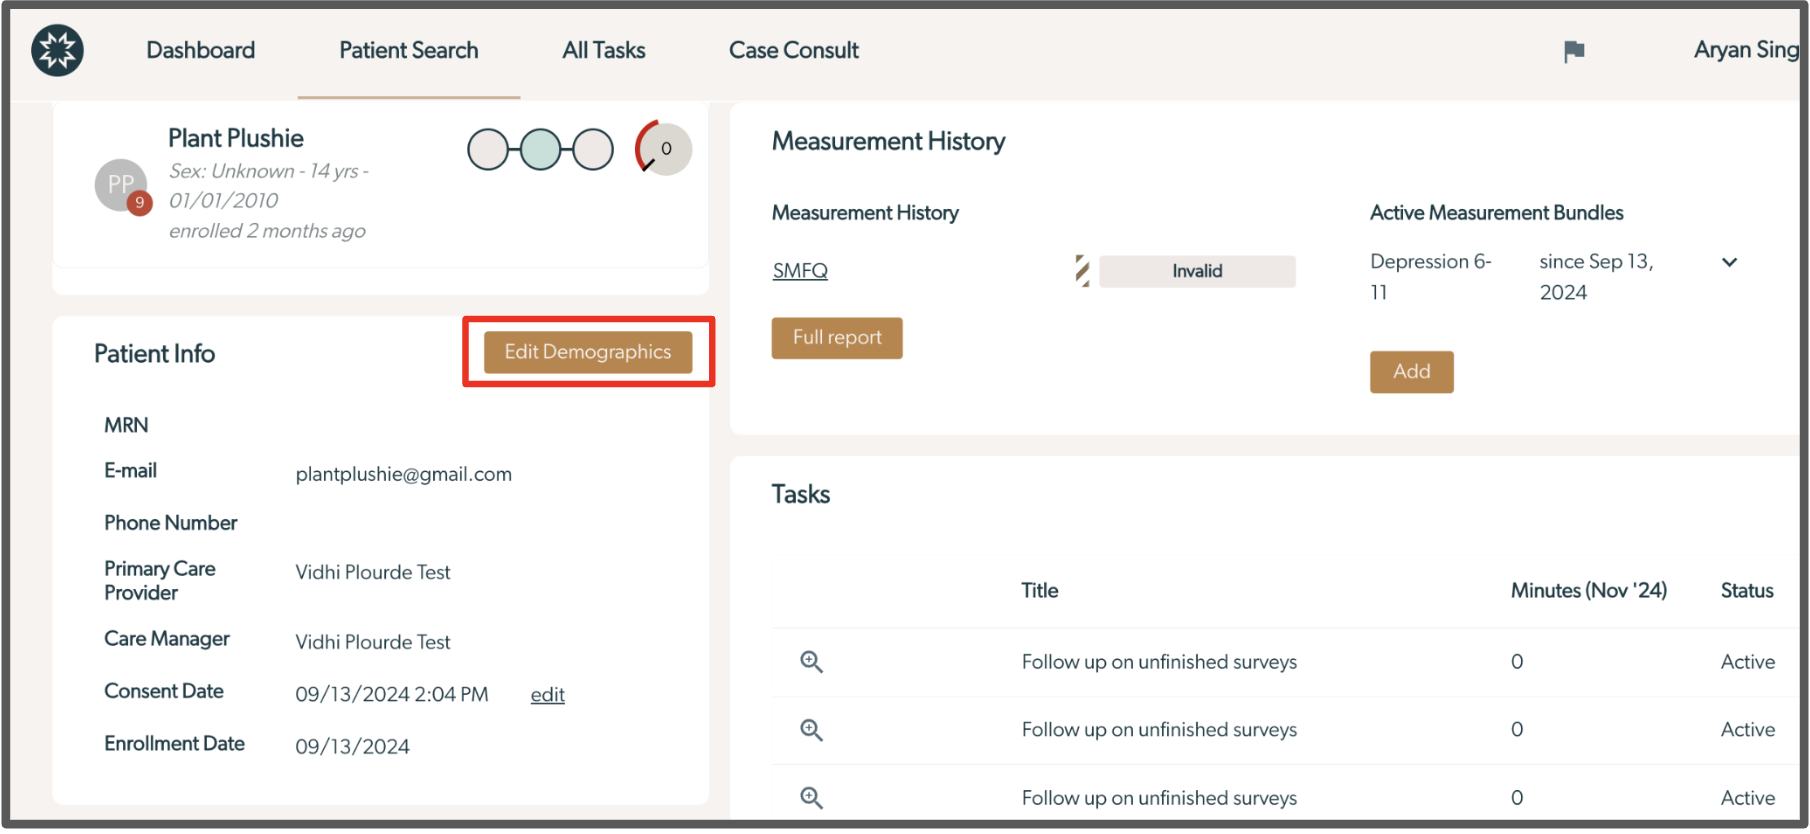The image size is (1810, 834).
Task: Click the Active status of the first task
Action: [x=1747, y=662]
